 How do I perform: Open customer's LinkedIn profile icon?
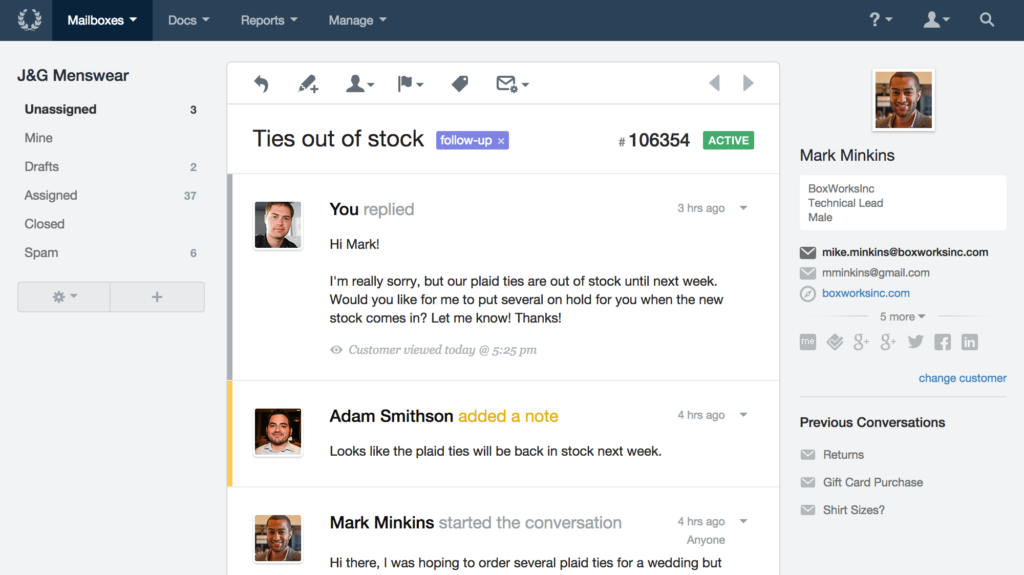pos(969,342)
